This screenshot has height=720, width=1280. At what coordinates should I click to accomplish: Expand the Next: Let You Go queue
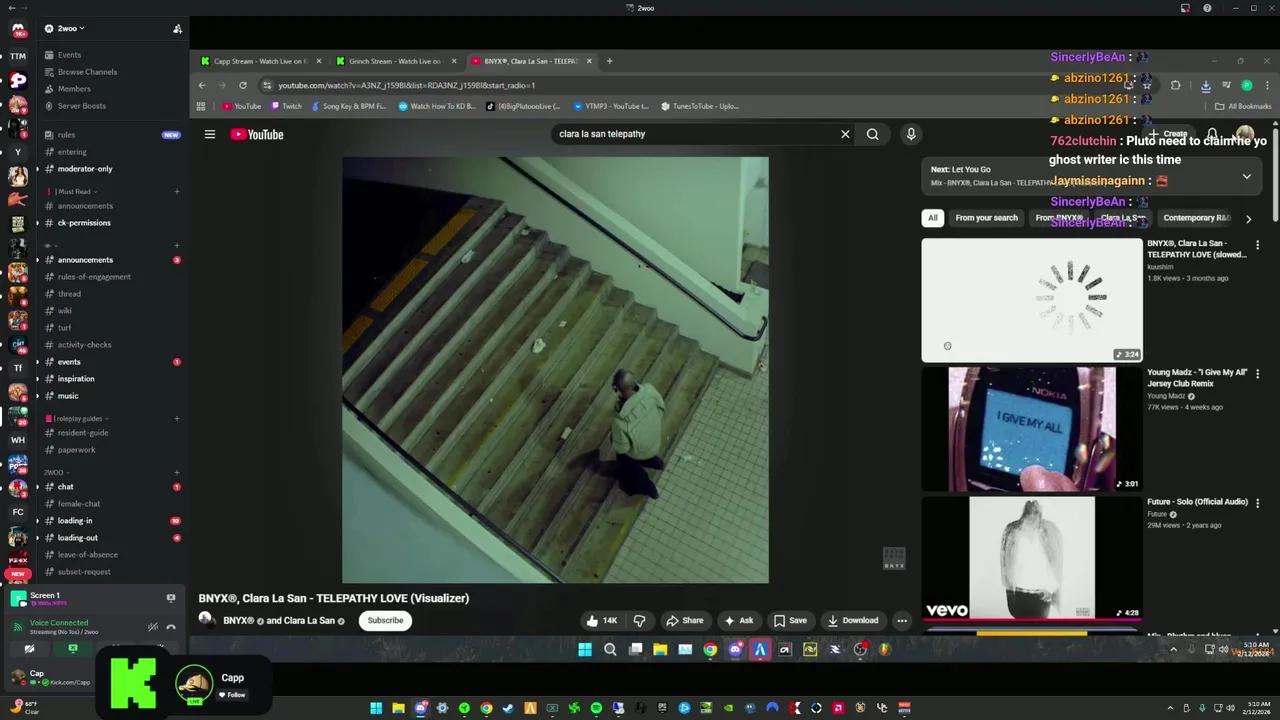point(1246,176)
